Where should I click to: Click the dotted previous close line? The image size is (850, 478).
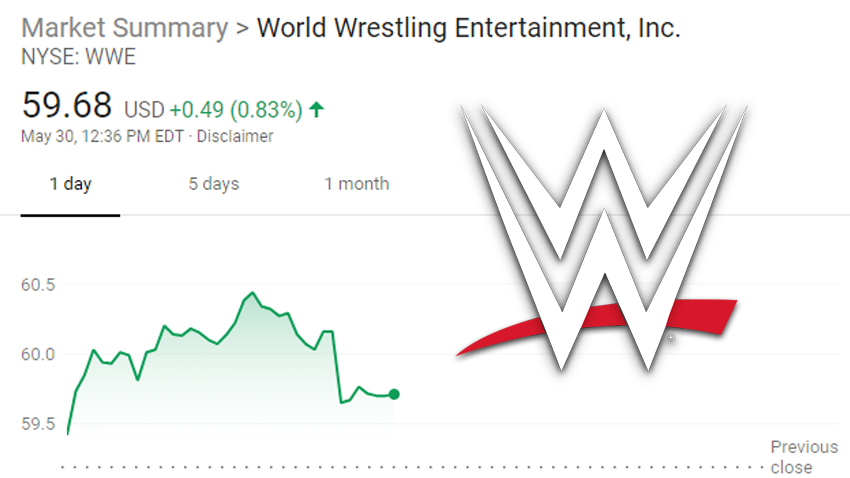coord(400,466)
